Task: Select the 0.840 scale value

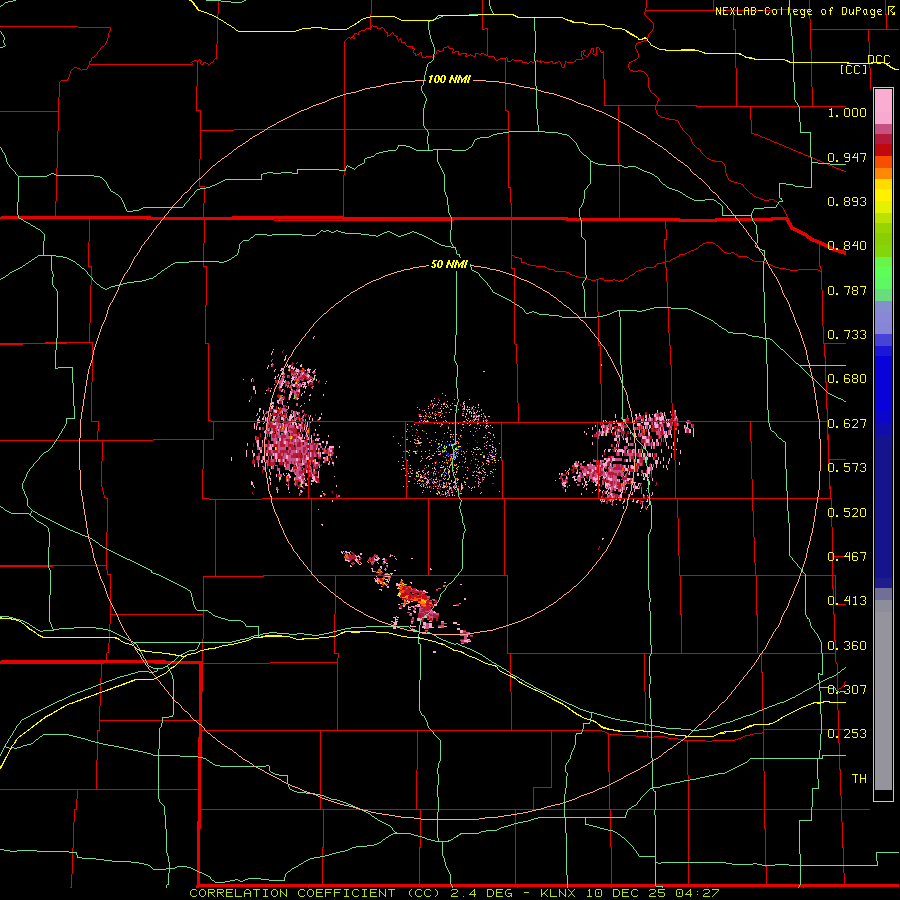Action: (x=847, y=246)
